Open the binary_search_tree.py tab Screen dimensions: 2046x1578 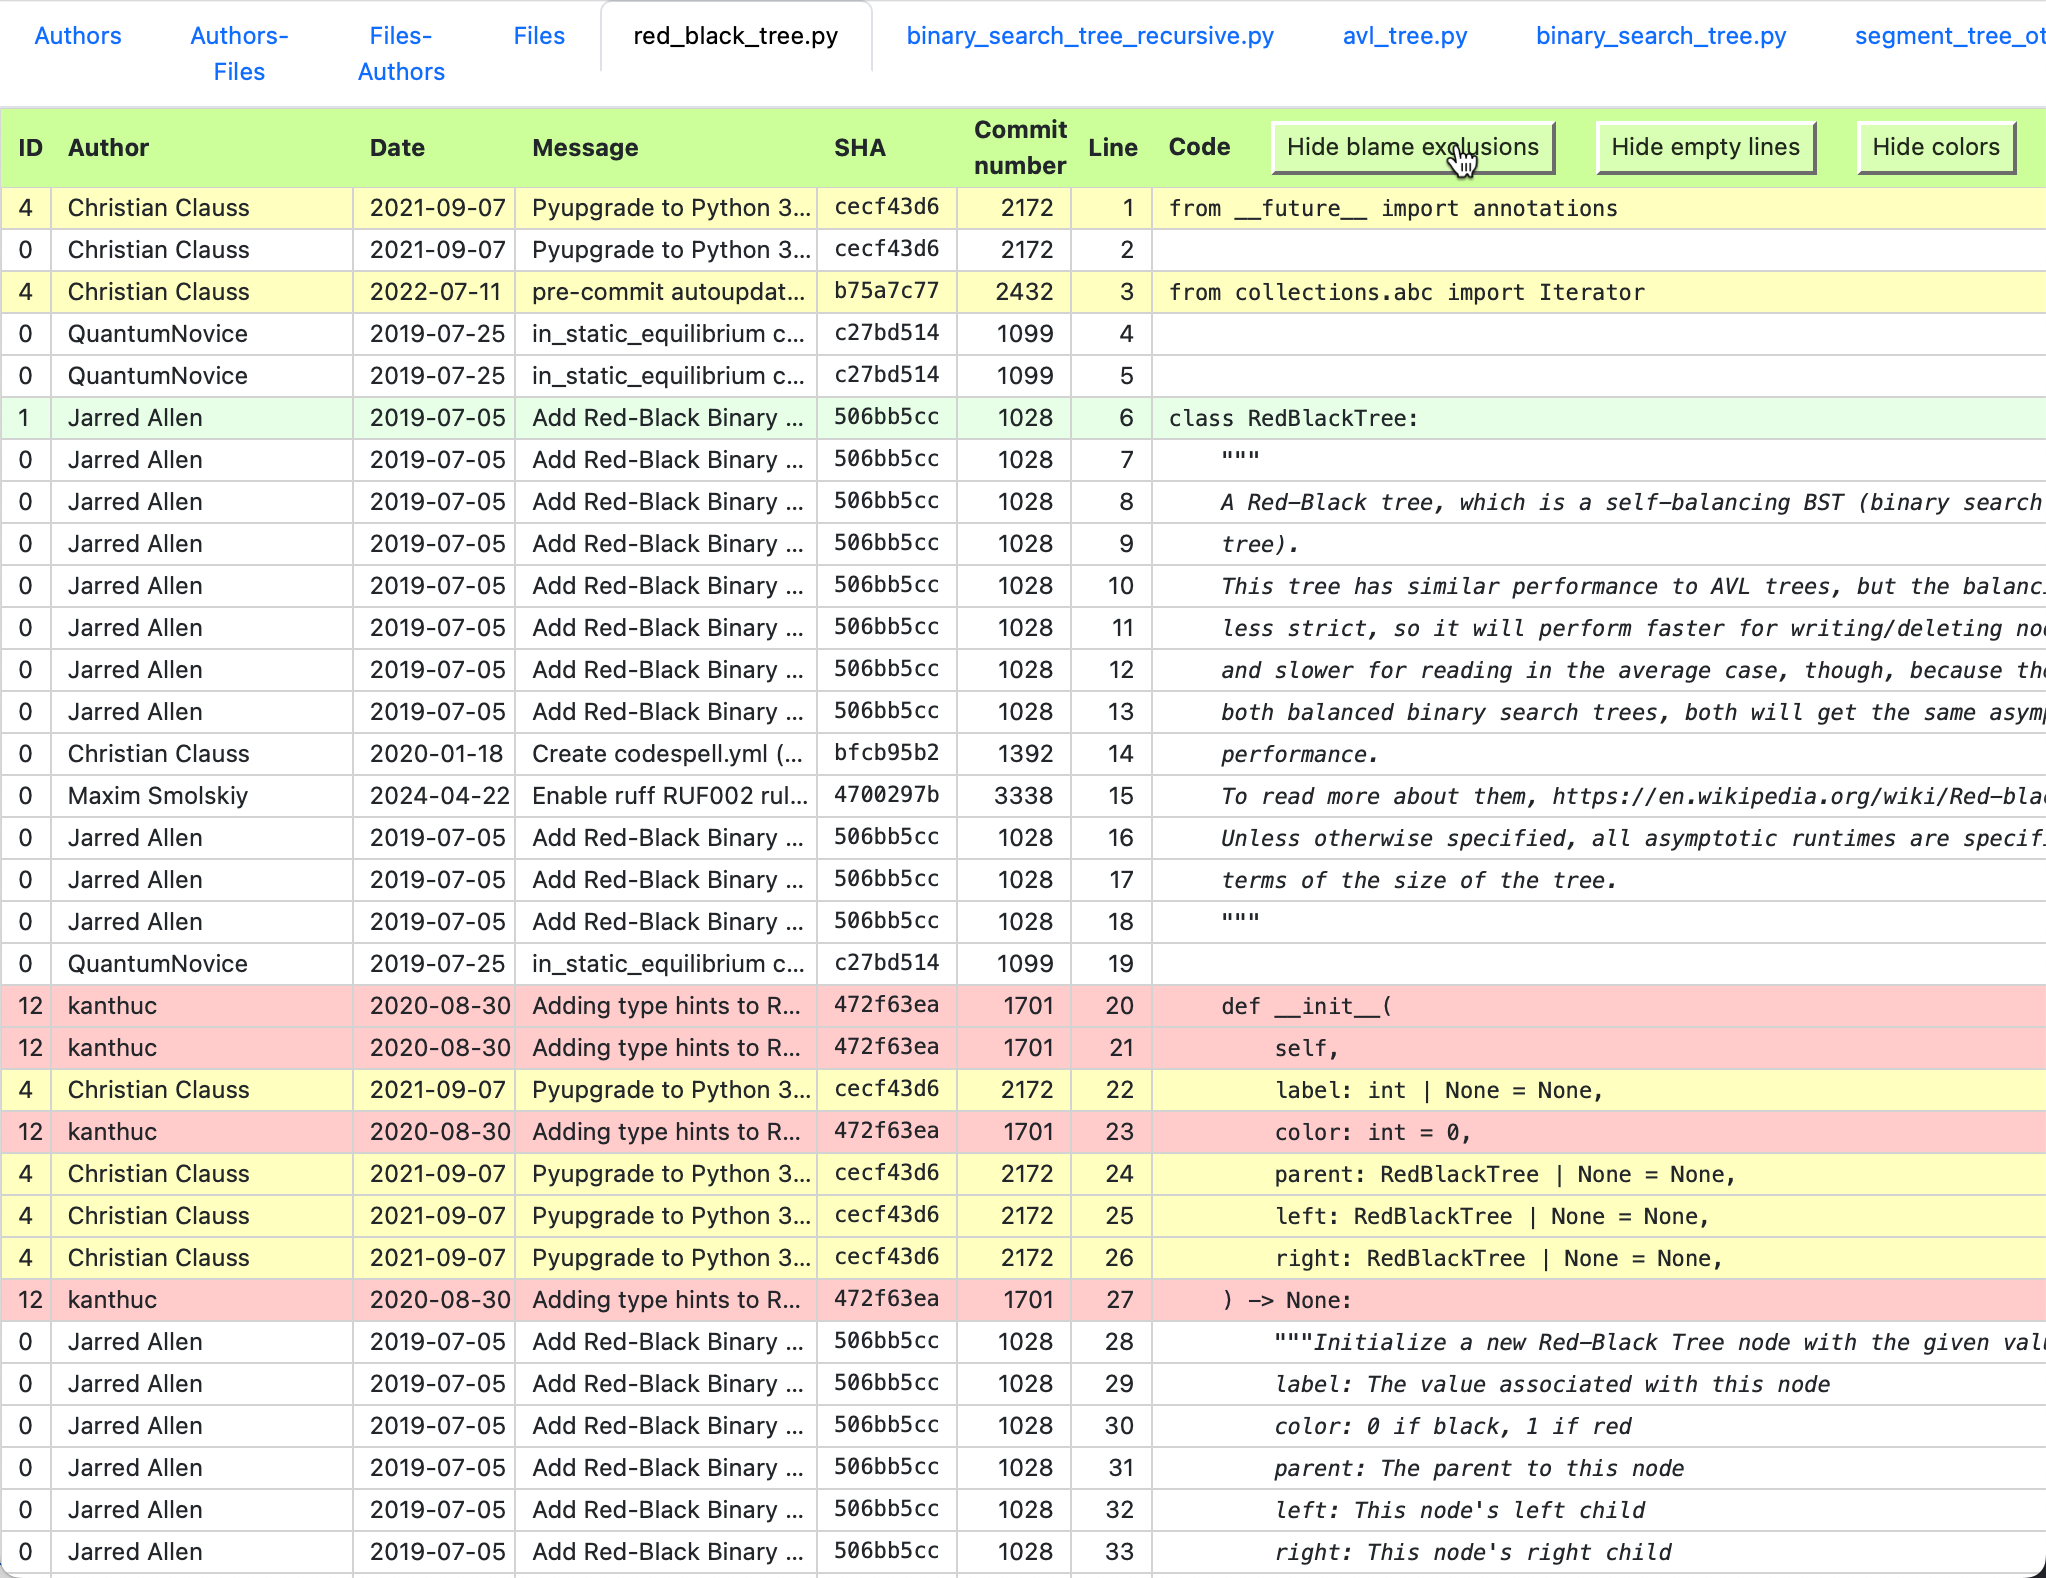coord(1661,36)
